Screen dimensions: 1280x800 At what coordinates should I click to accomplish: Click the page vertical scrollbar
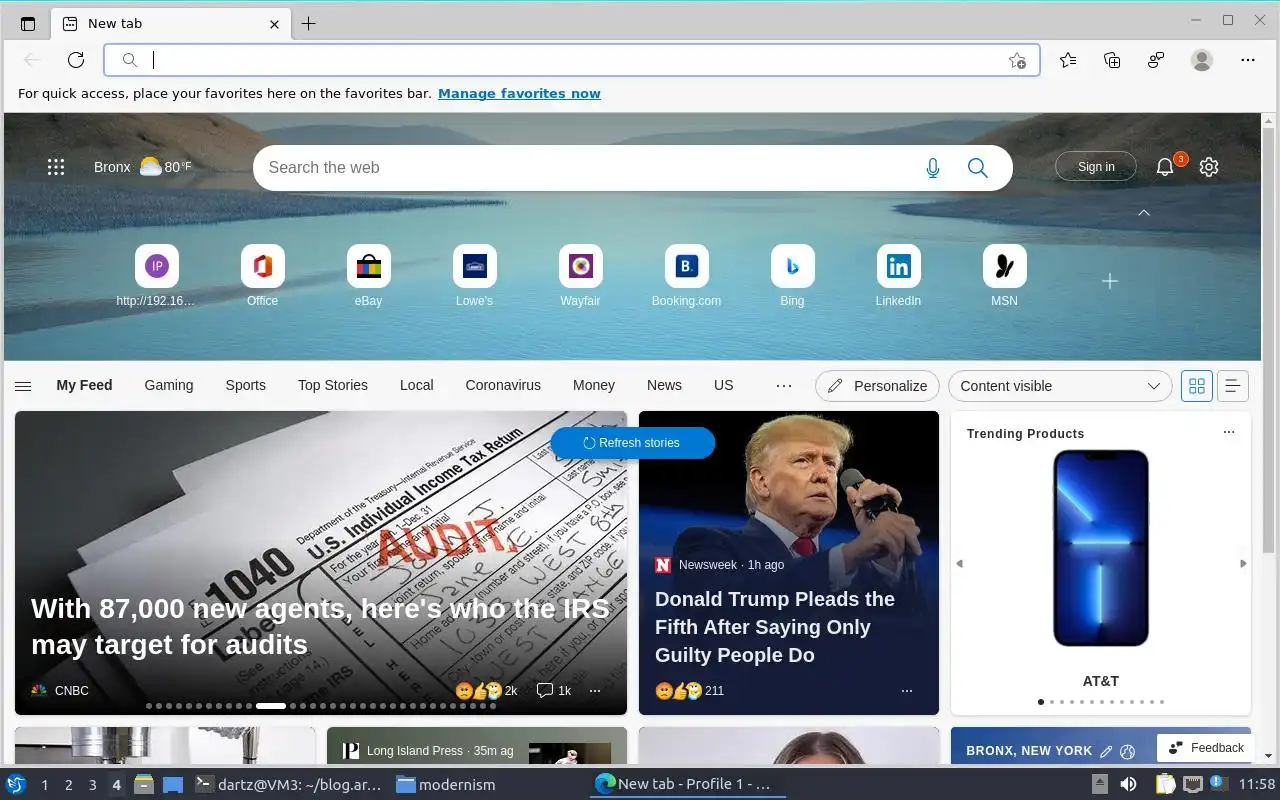[1269, 340]
